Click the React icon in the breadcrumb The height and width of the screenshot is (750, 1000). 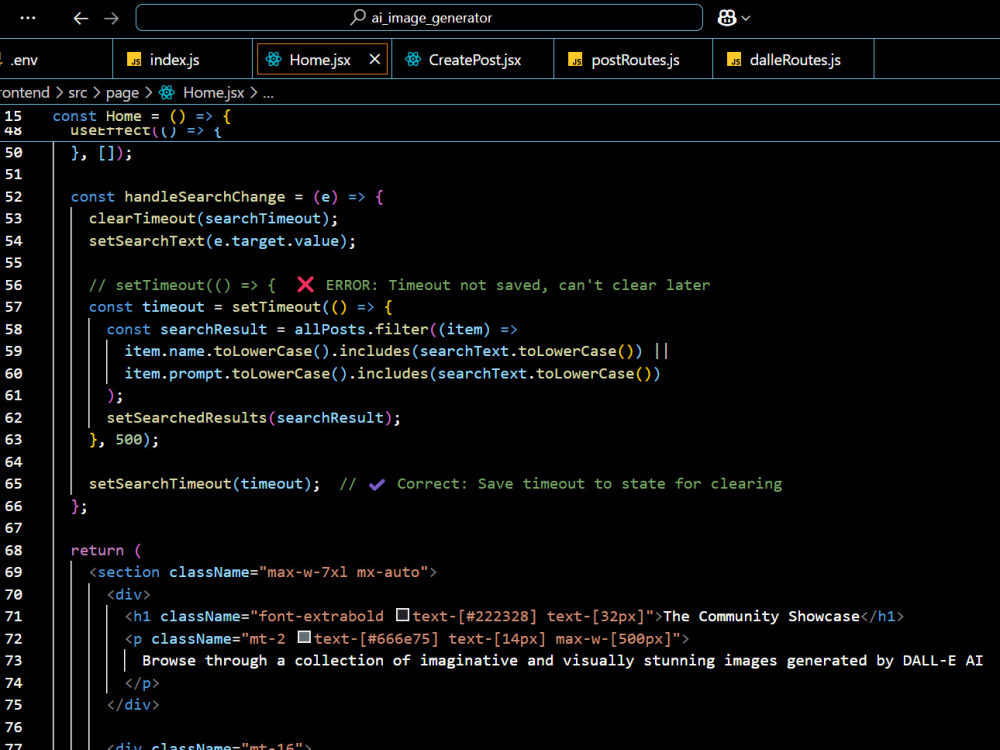[x=167, y=93]
